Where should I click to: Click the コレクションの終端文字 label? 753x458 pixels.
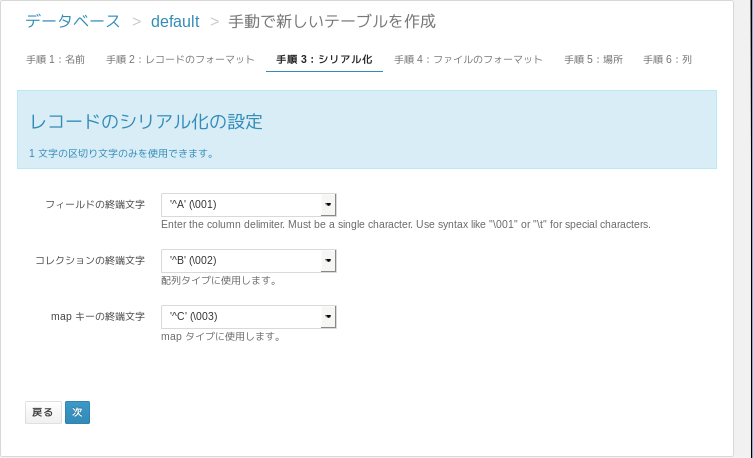pos(90,261)
